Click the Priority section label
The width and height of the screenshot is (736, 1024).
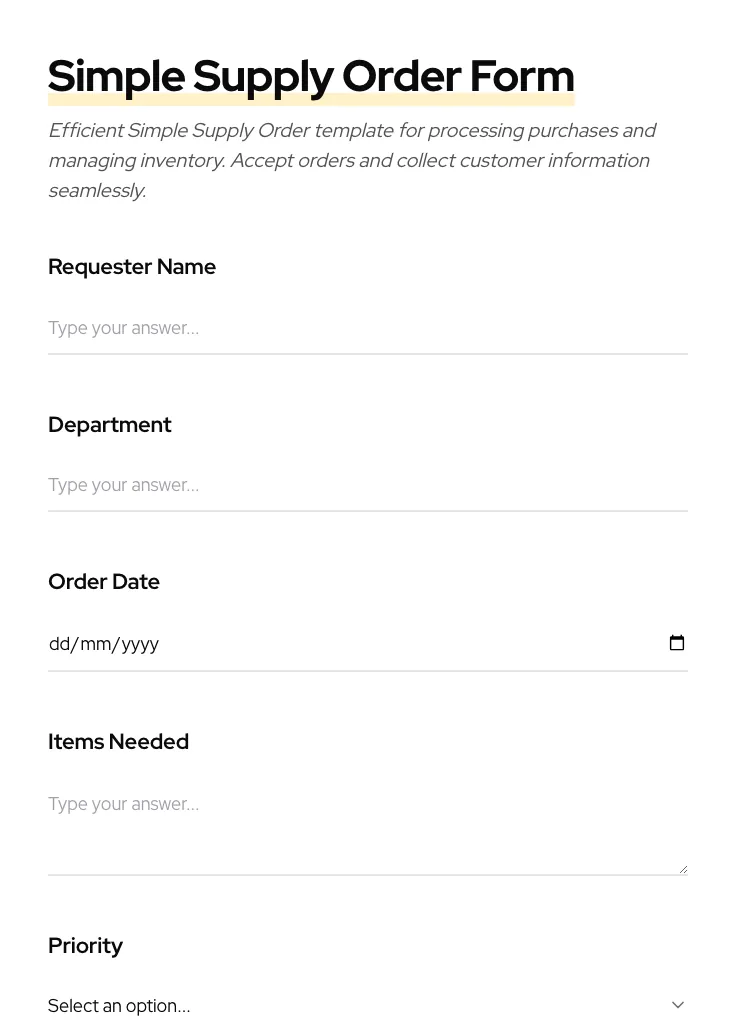click(x=85, y=945)
